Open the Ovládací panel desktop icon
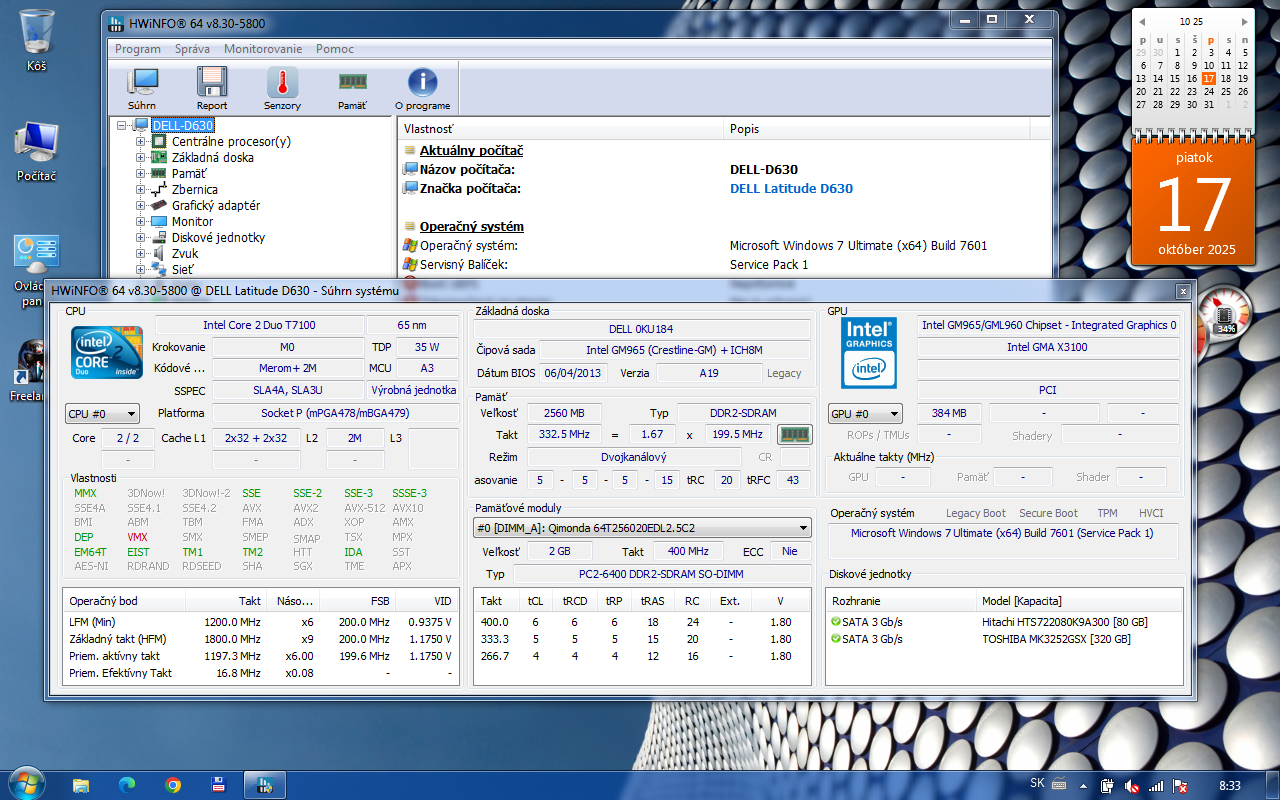 tap(36, 270)
